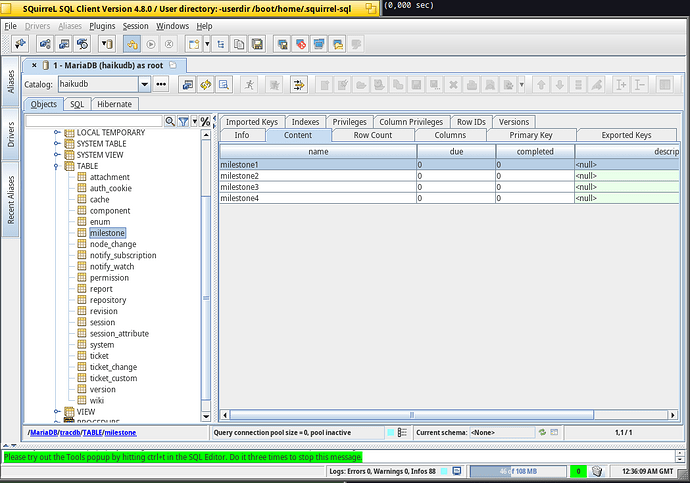Open the Indexes tab

305,122
